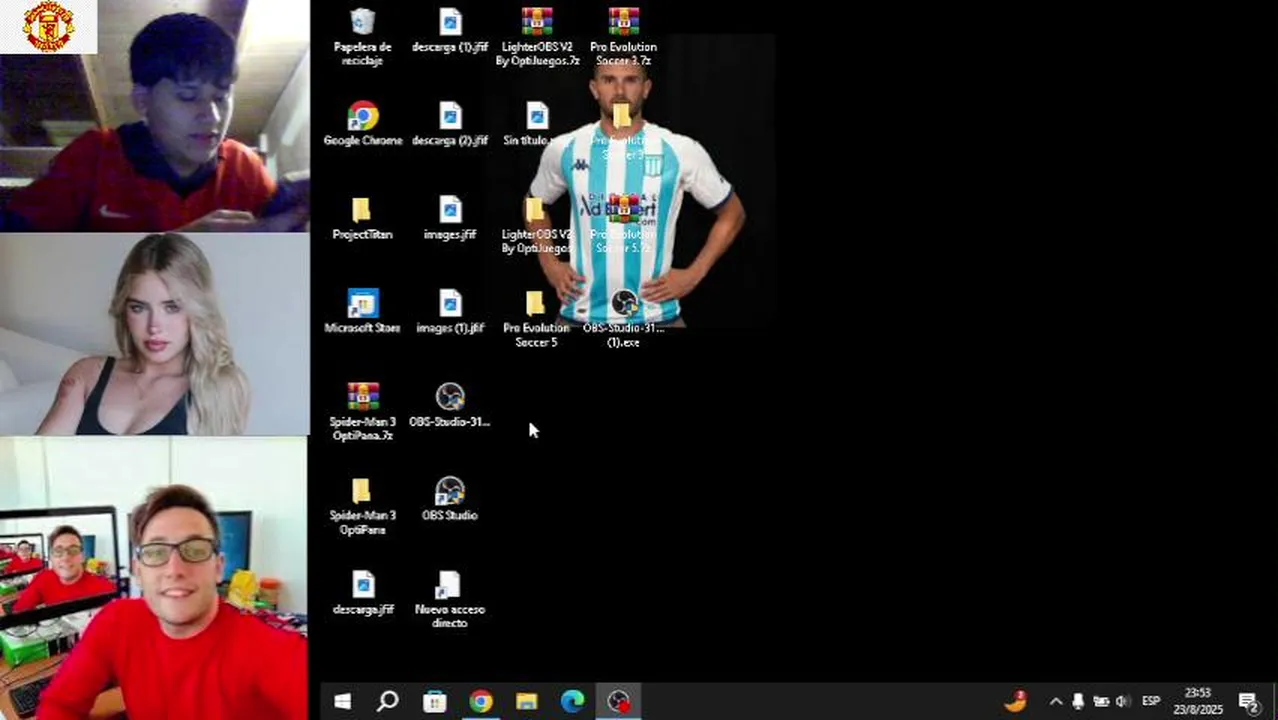Select the LighterOBS V2 By OptiJuegos.7z archive
The height and width of the screenshot is (720, 1278).
tap(537, 37)
